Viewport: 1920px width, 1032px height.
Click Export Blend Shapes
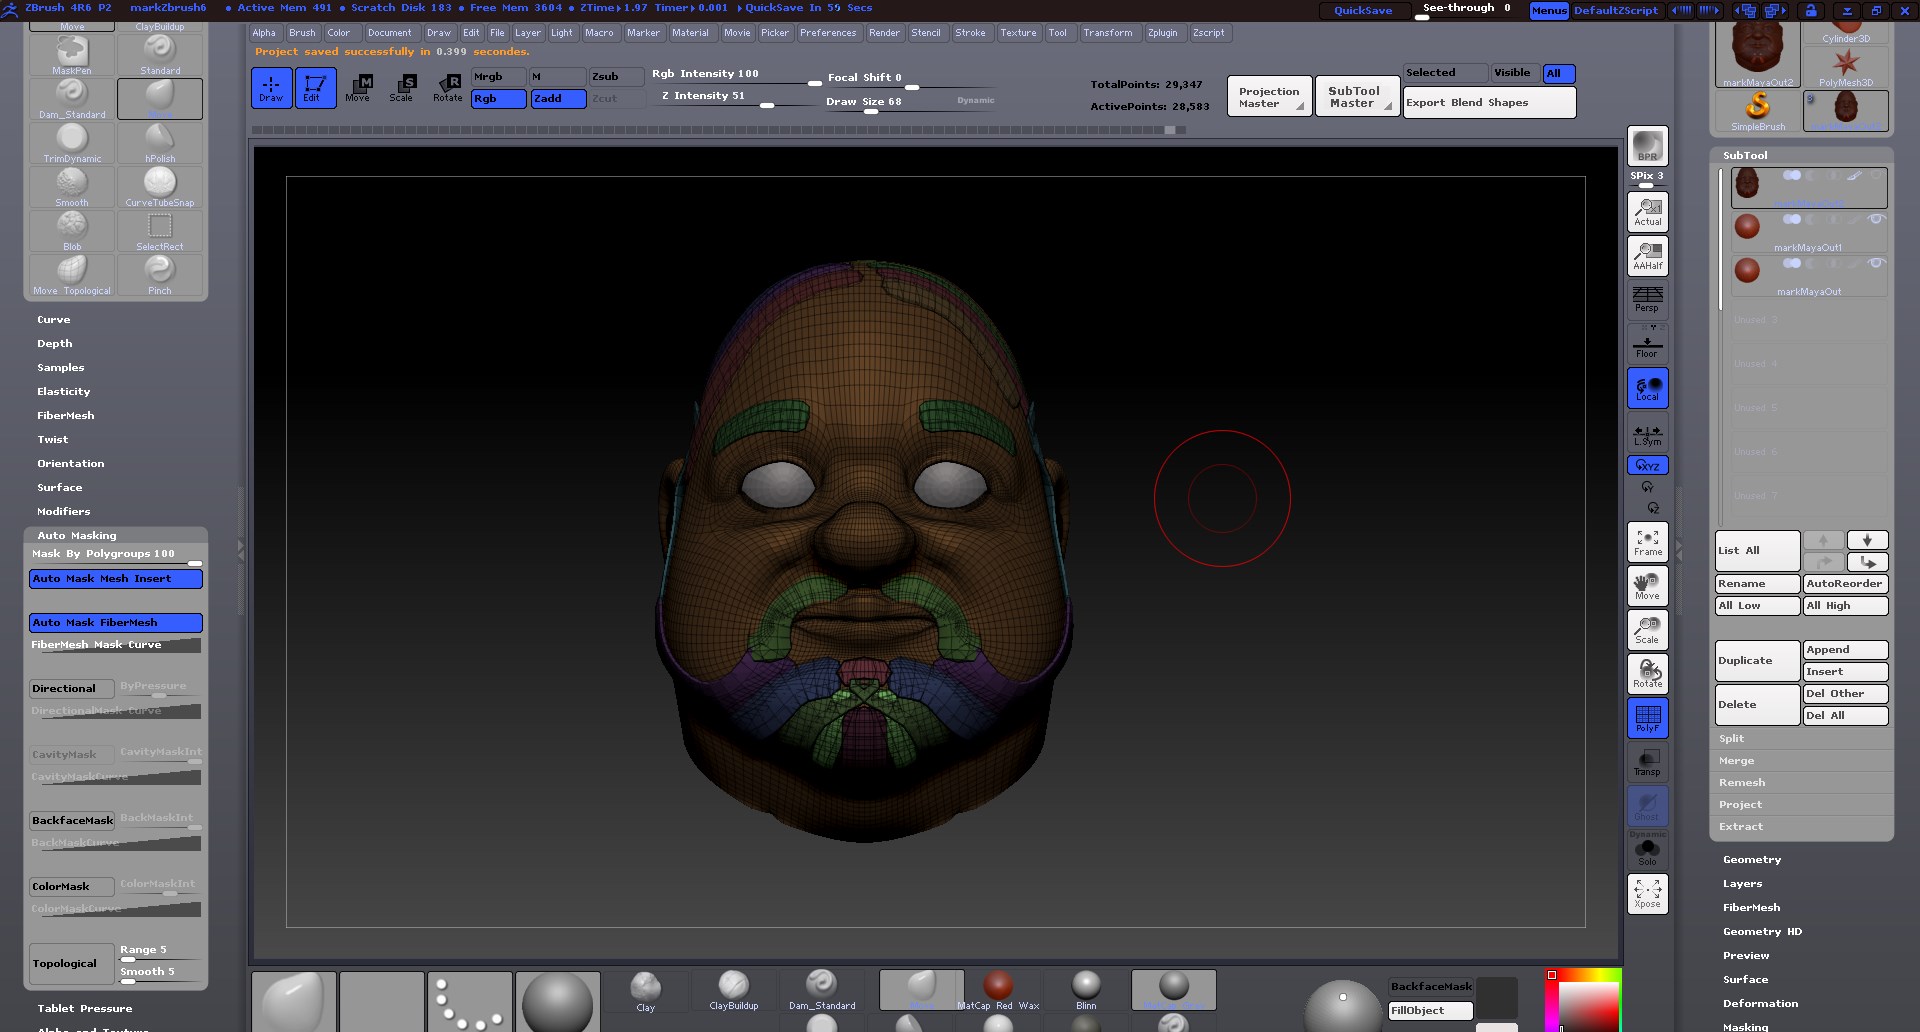pyautogui.click(x=1467, y=102)
